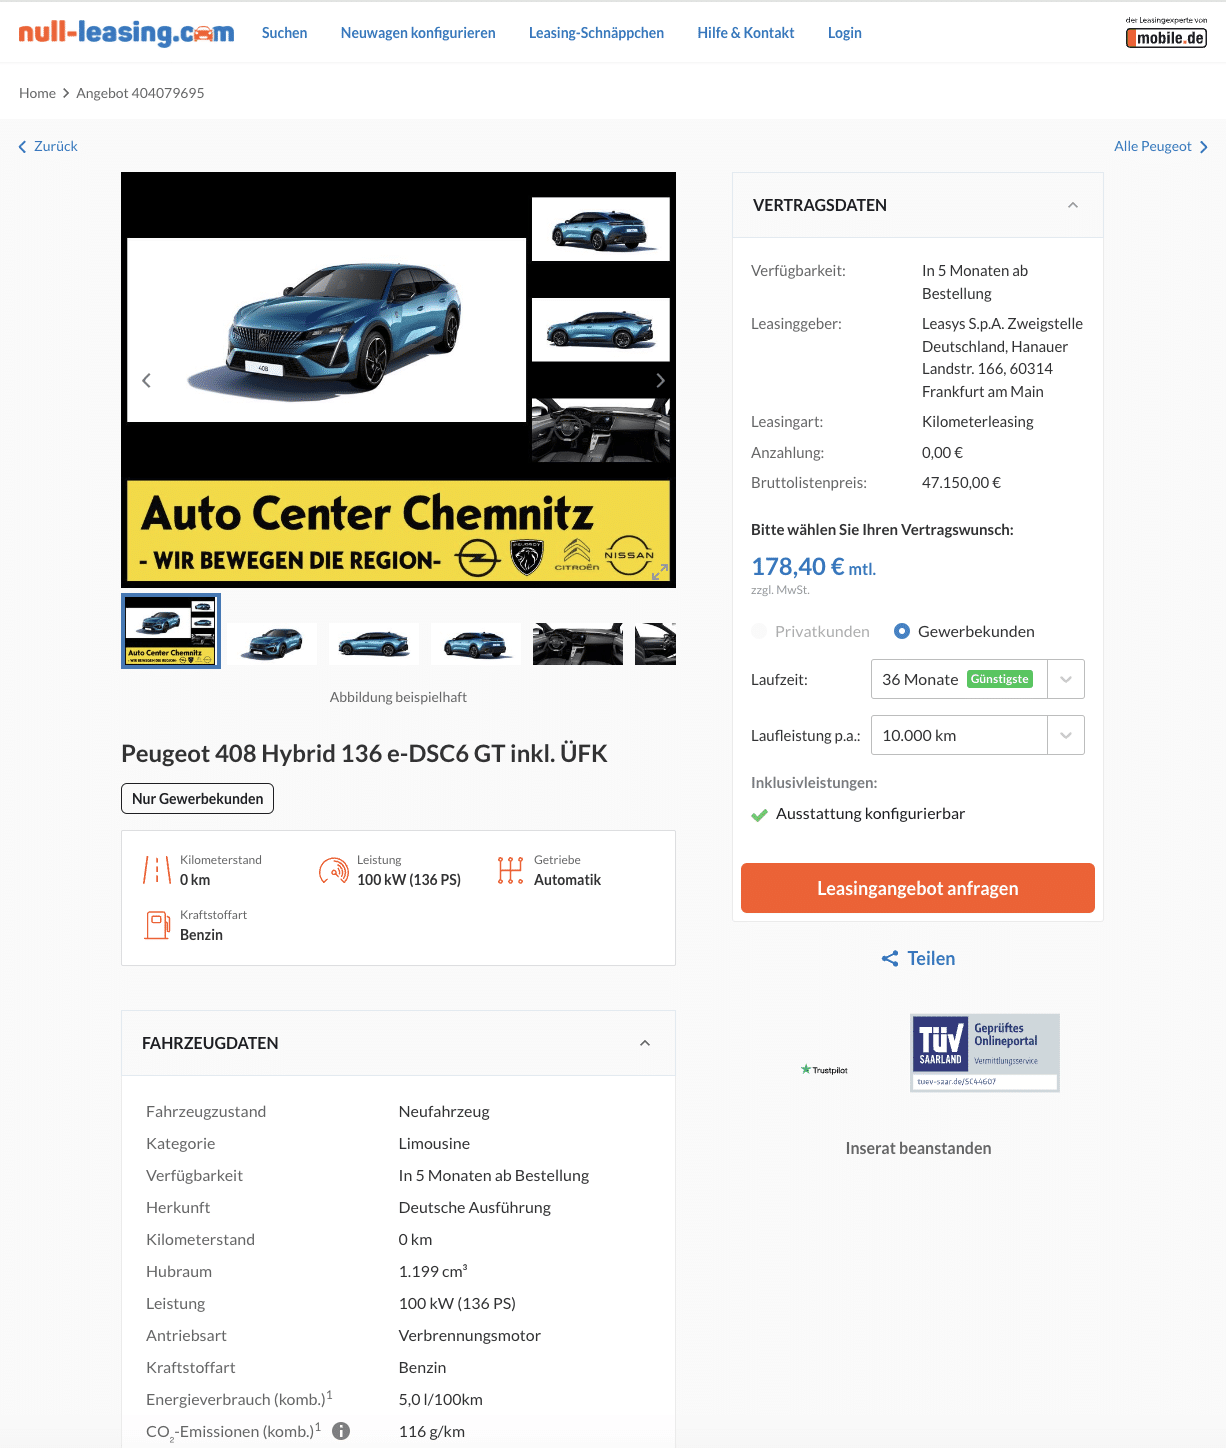Open the mobile.de partner logo
Image resolution: width=1226 pixels, height=1448 pixels.
1166,33
